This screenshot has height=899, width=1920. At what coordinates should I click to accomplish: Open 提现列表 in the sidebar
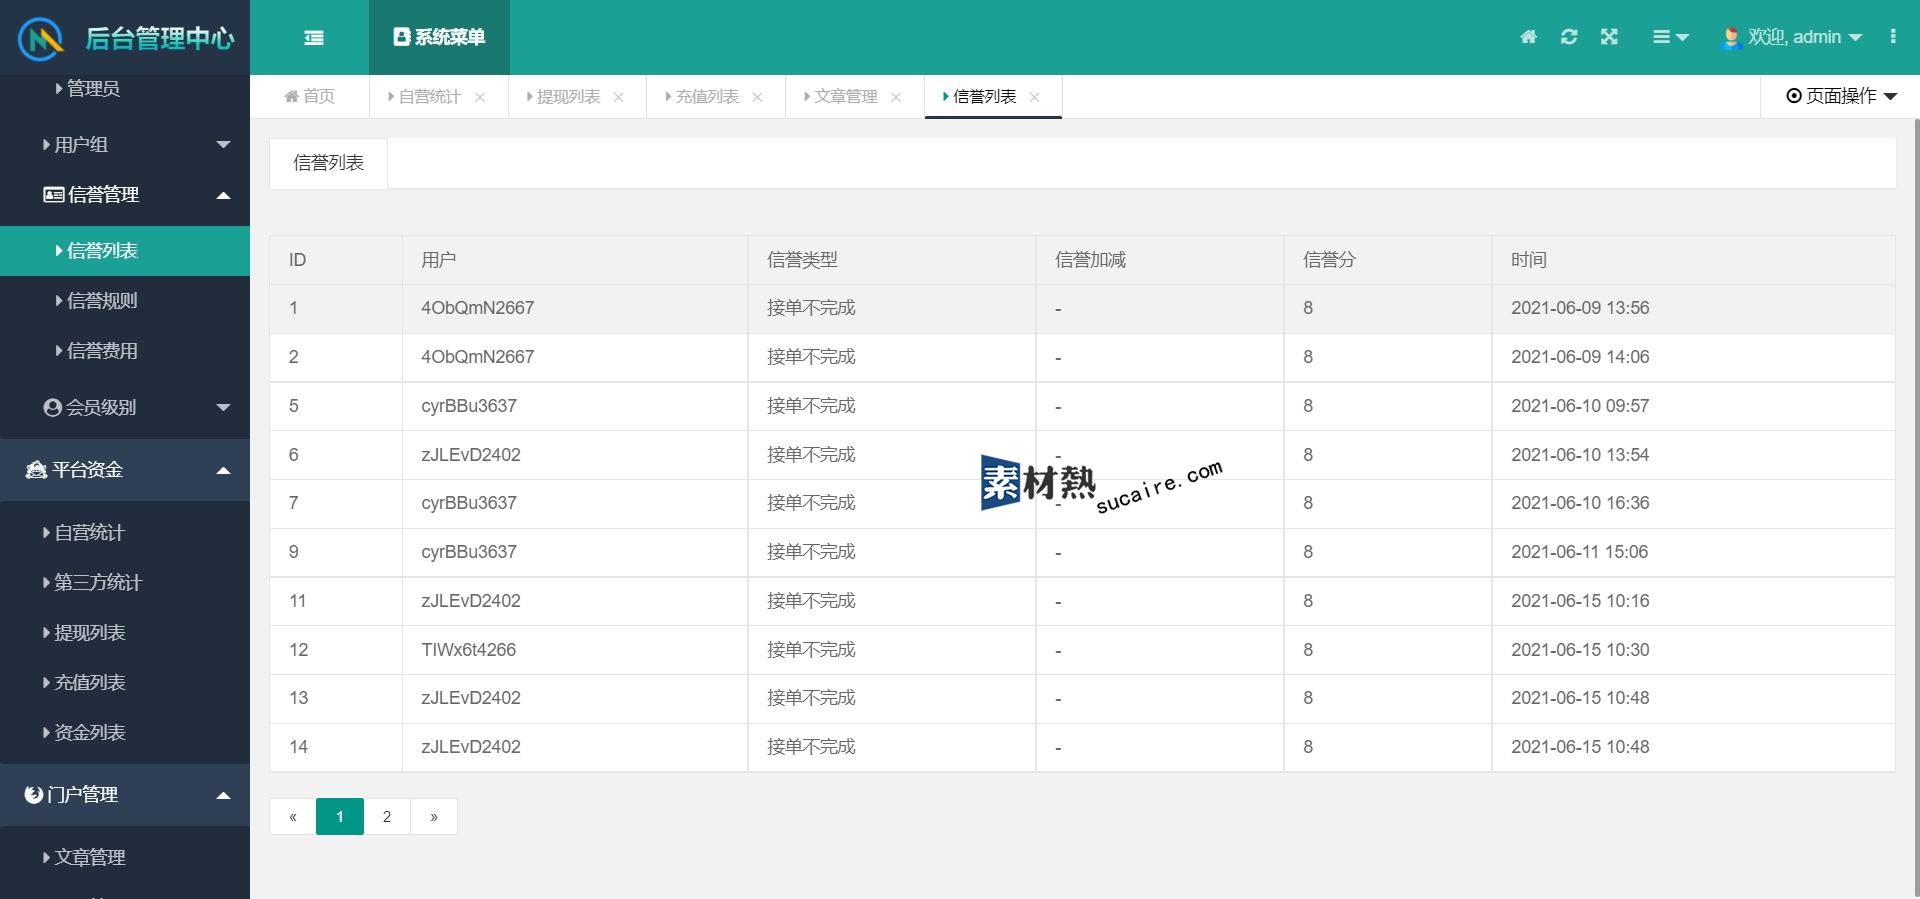(x=125, y=632)
